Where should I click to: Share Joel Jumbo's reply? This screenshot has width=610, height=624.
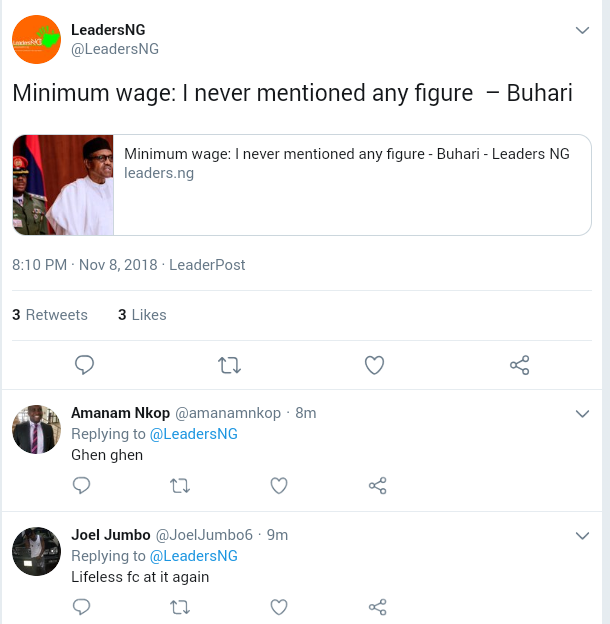click(x=377, y=607)
